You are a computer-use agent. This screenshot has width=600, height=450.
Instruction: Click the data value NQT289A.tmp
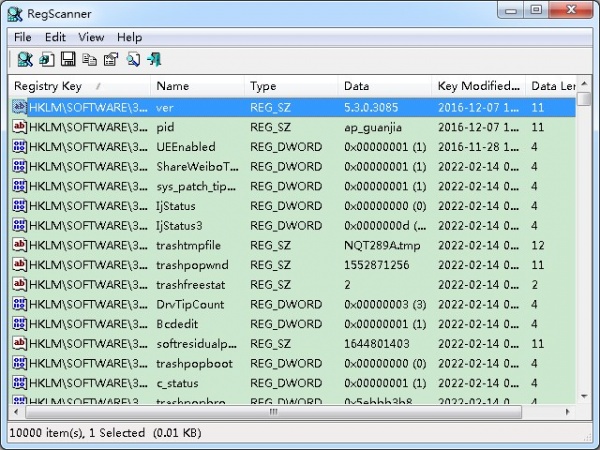382,245
